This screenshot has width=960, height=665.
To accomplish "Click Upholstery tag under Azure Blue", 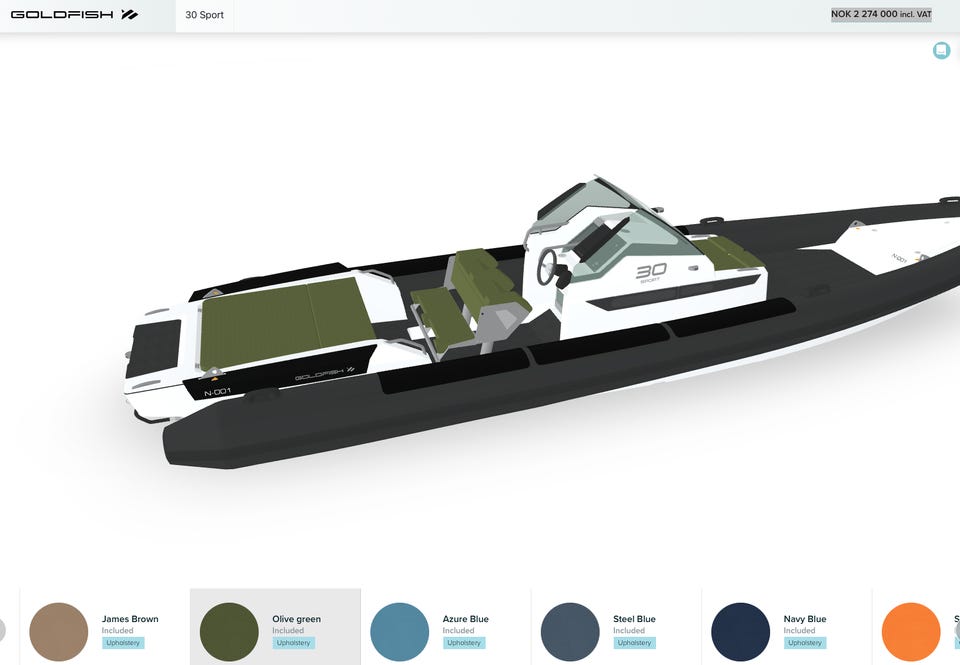I will click(x=464, y=643).
